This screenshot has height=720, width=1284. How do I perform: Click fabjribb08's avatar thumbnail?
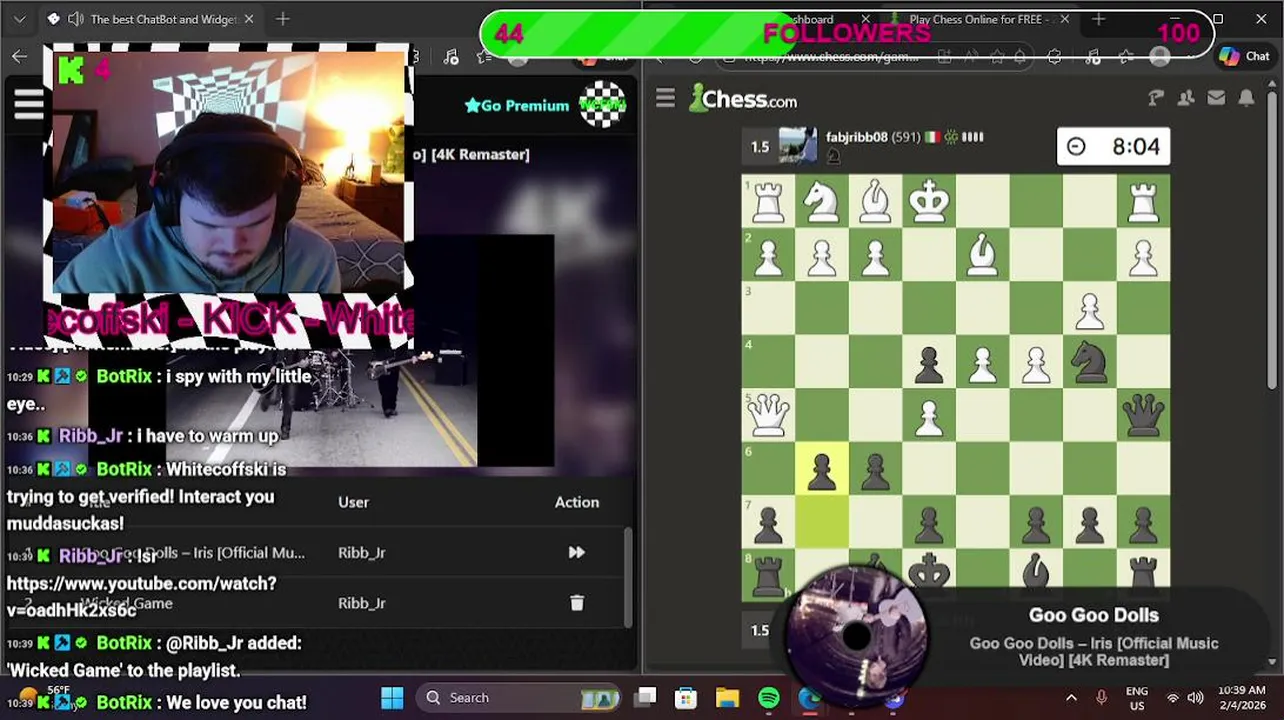point(798,146)
